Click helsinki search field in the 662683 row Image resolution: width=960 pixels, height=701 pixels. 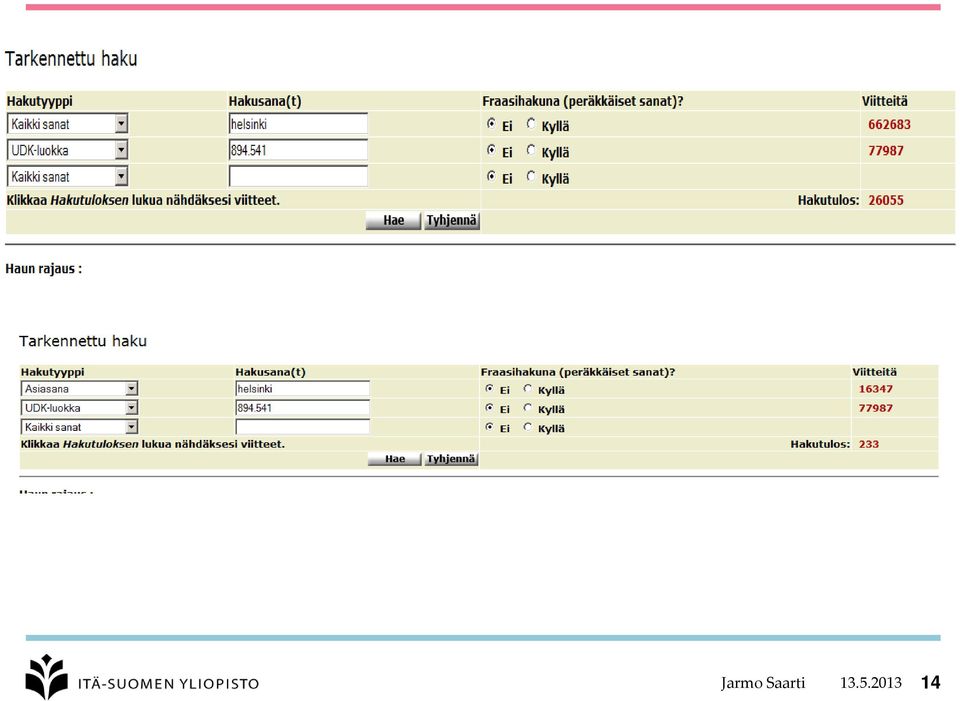pos(298,124)
